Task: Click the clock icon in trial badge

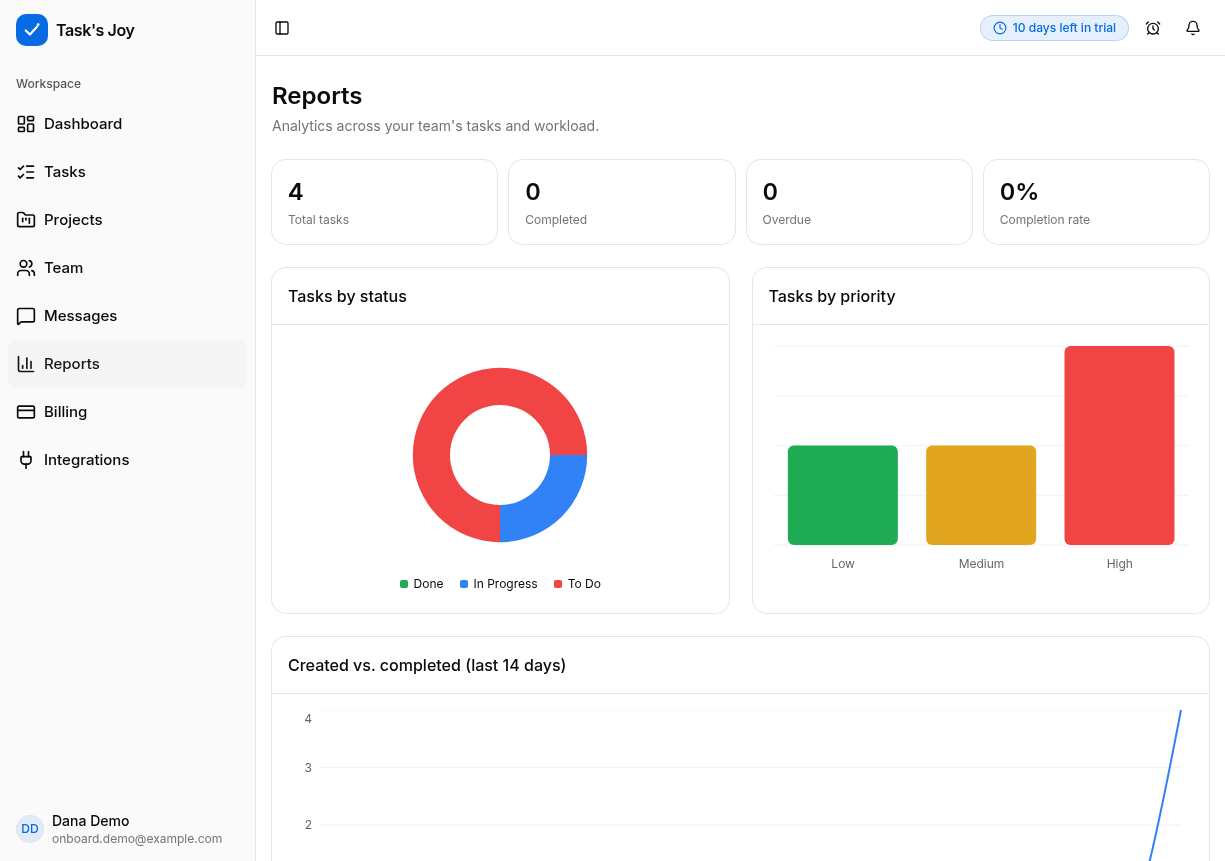Action: click(x=1000, y=28)
